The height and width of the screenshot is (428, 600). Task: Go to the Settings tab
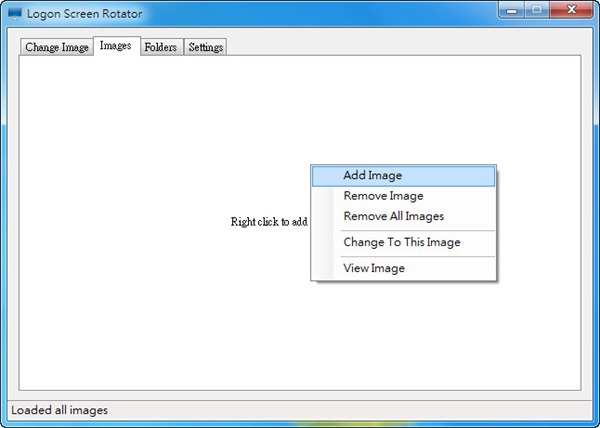(205, 47)
